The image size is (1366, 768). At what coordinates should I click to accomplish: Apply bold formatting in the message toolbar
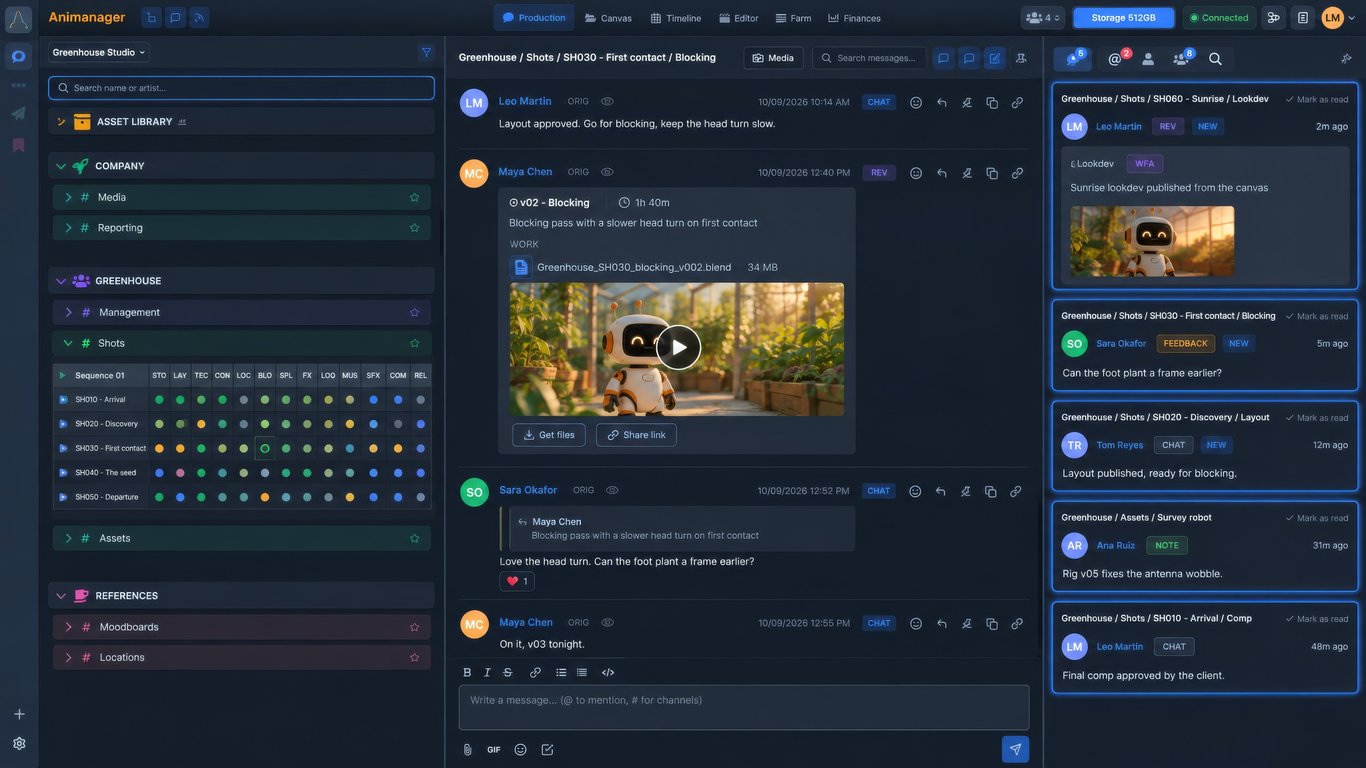pyautogui.click(x=467, y=672)
